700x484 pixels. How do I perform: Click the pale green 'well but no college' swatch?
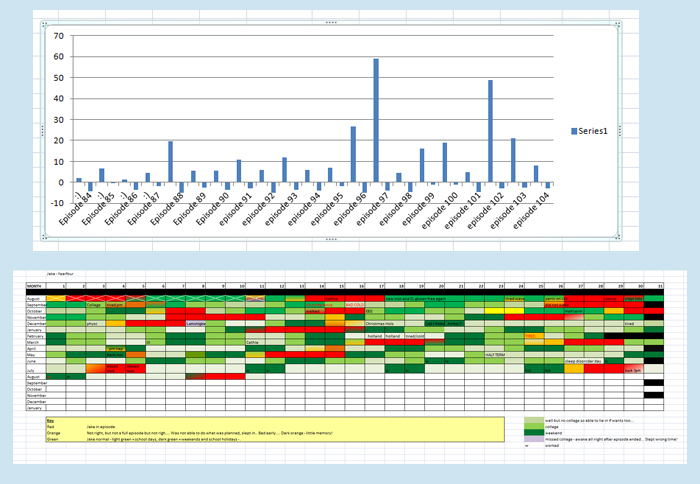[534, 421]
